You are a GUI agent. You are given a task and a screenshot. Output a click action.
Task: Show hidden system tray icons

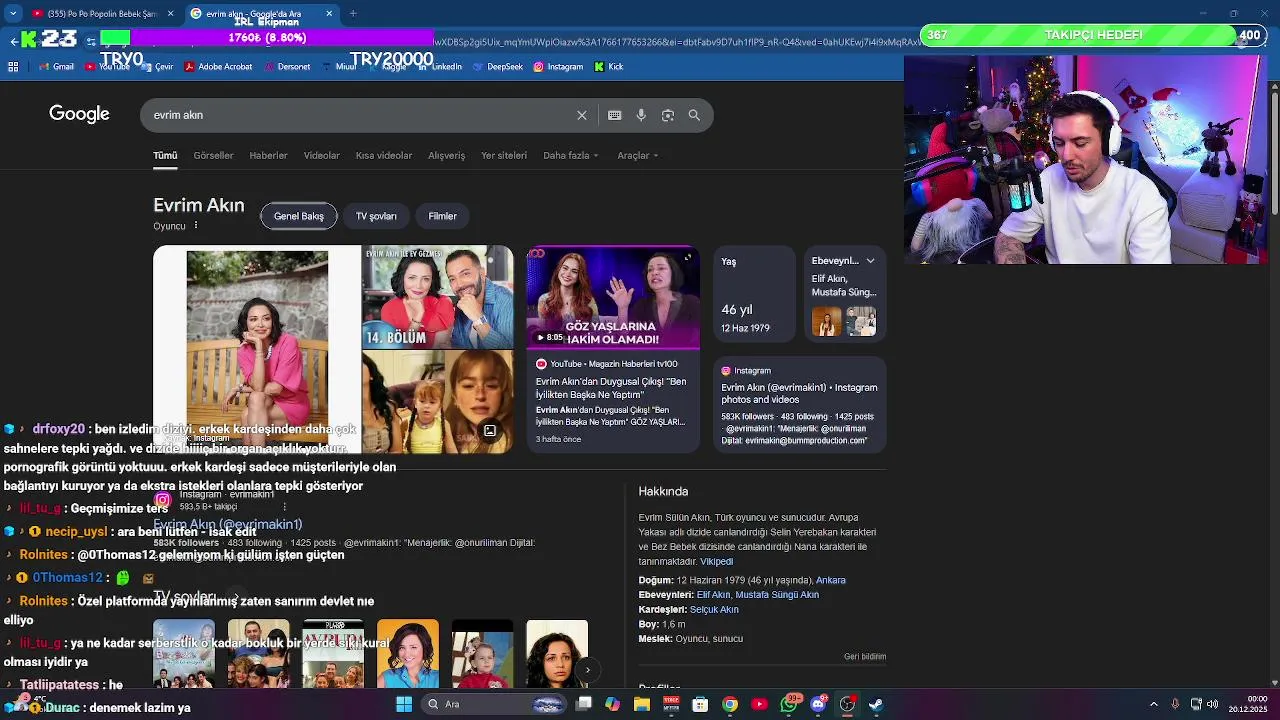1153,704
